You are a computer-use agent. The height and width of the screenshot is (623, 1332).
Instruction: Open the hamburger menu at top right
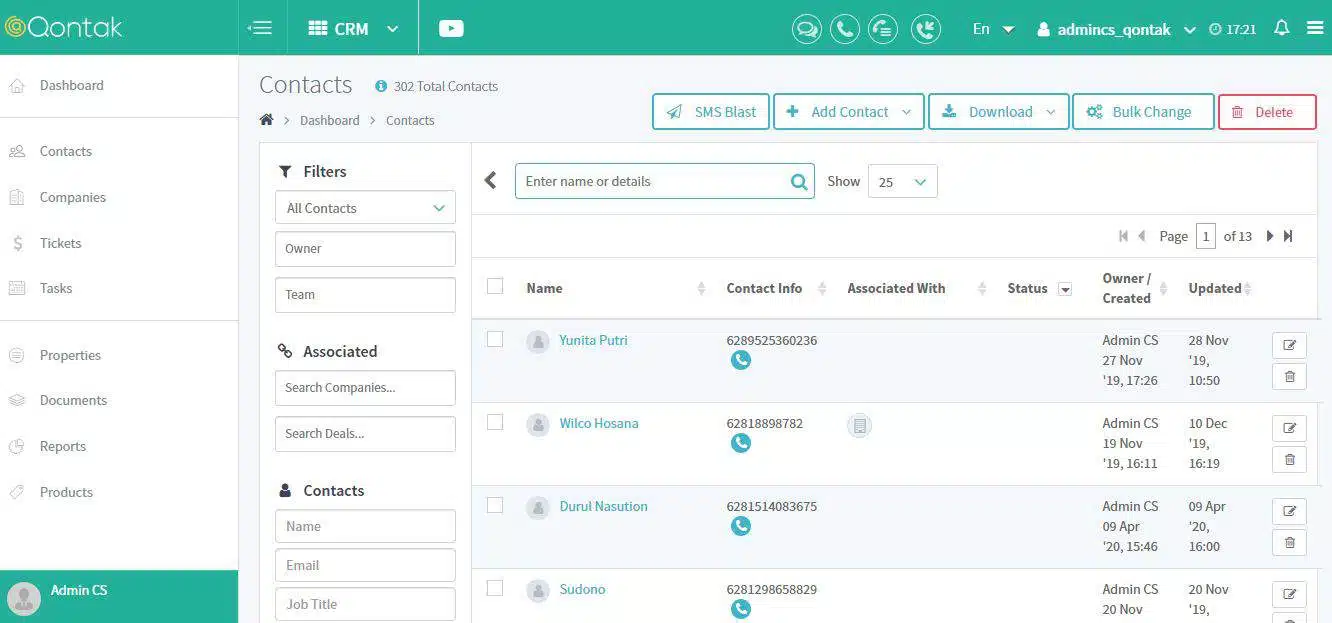pos(1315,28)
